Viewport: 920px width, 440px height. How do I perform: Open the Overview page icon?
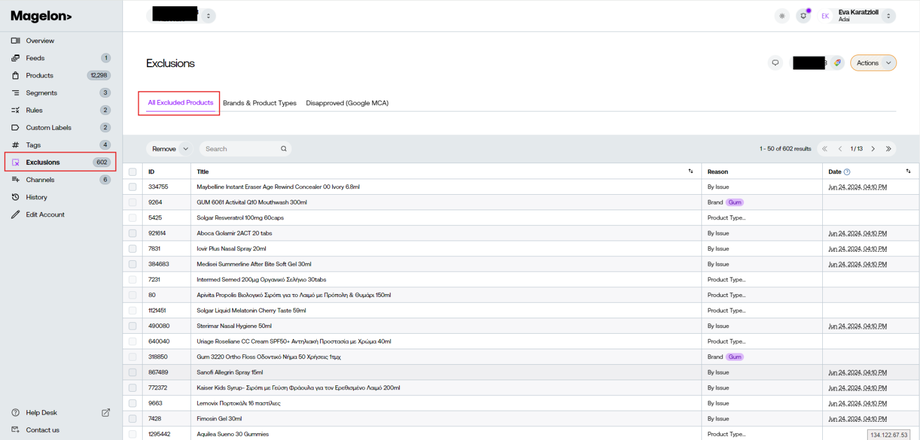[16, 41]
